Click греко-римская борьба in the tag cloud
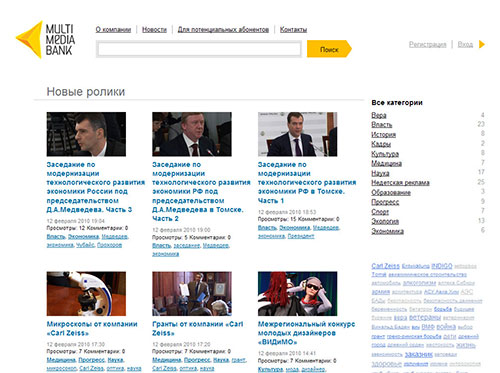 coord(414,336)
